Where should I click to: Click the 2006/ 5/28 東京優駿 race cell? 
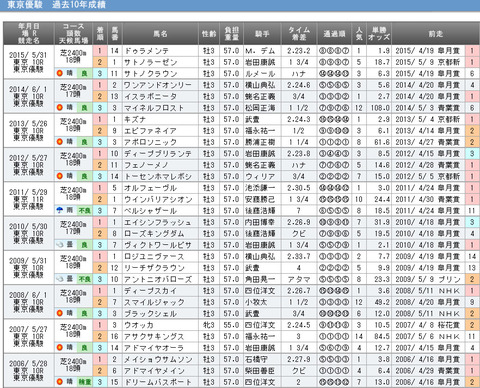point(29,370)
